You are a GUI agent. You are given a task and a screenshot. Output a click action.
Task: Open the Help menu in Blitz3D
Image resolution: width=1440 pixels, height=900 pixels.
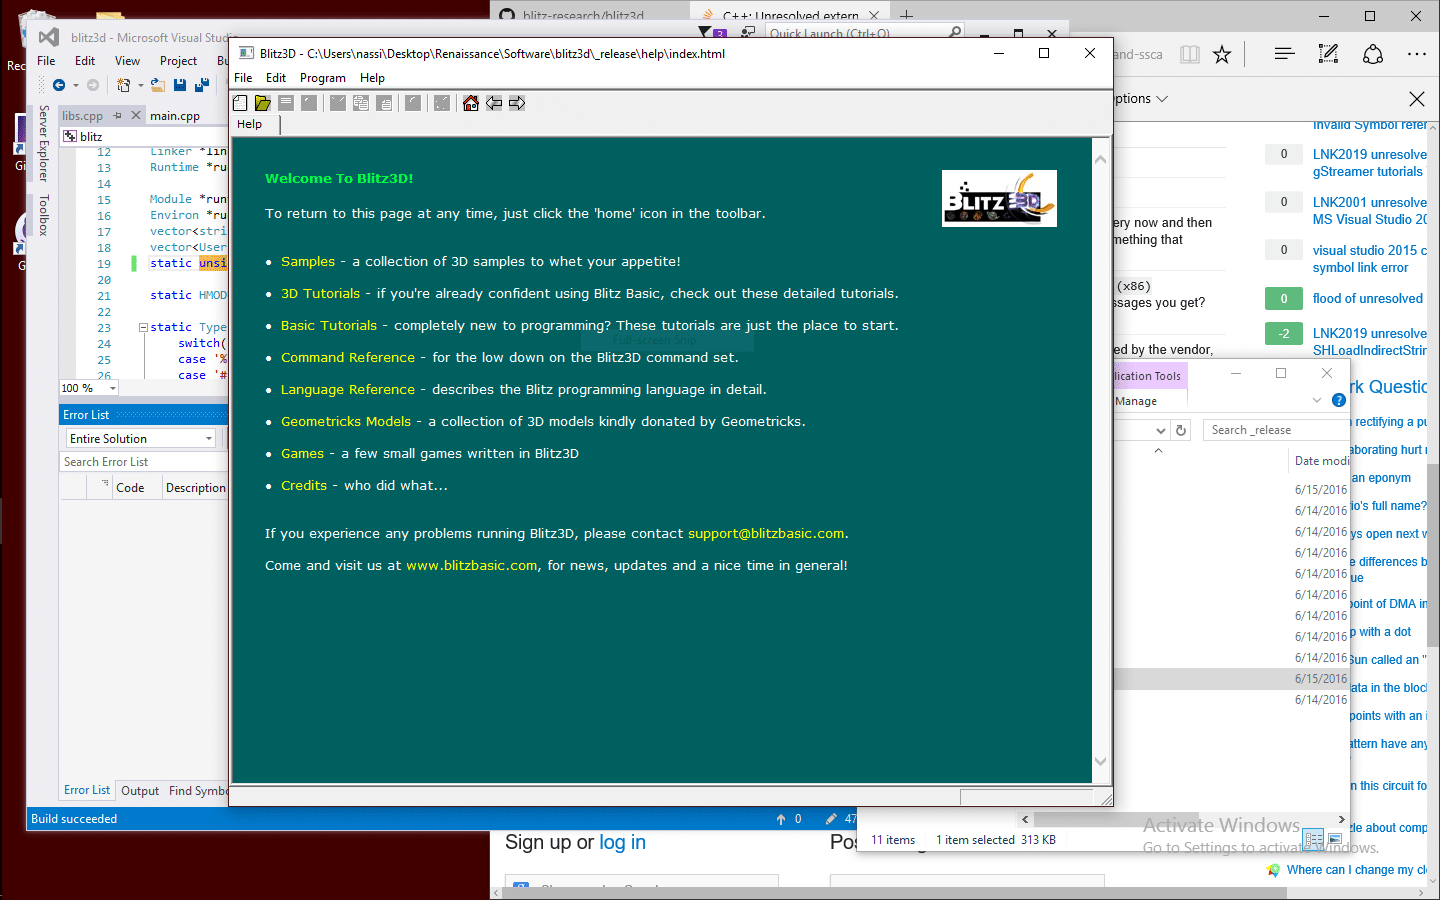click(372, 78)
